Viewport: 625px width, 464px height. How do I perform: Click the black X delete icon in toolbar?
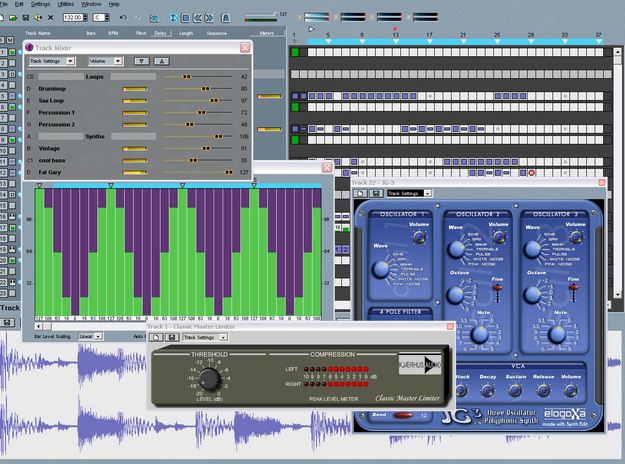(x=51, y=18)
